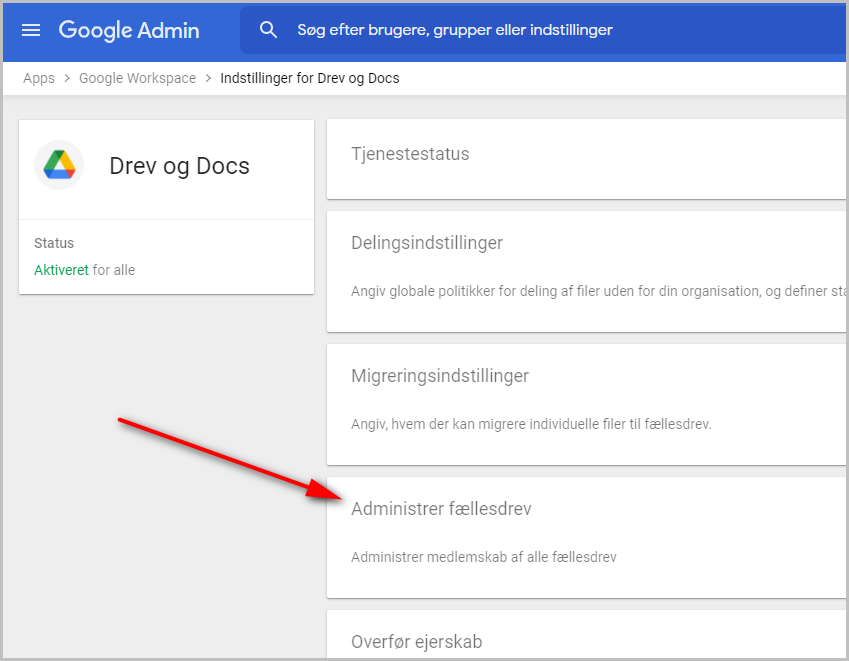849x661 pixels.
Task: Open Overfør ejerskab section
Action: coord(586,634)
